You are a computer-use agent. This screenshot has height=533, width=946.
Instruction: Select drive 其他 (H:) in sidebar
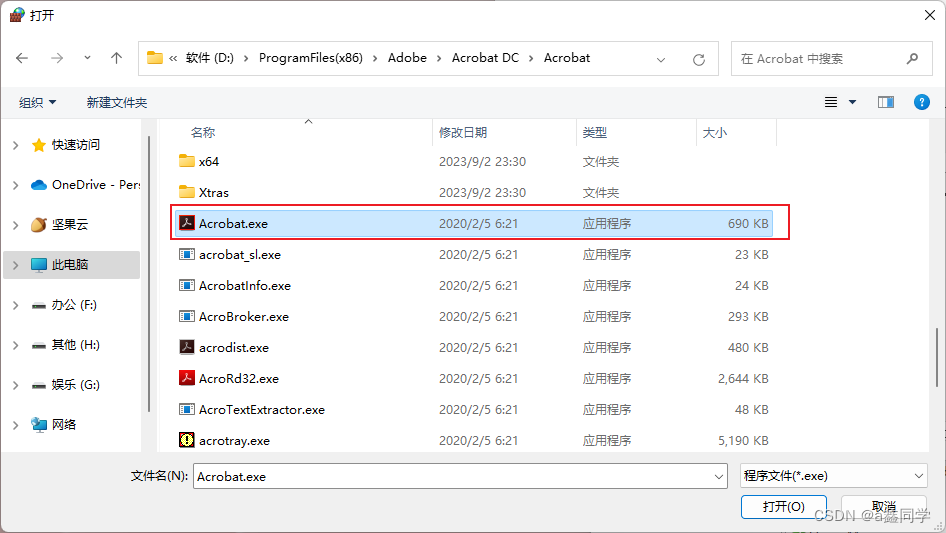75,345
